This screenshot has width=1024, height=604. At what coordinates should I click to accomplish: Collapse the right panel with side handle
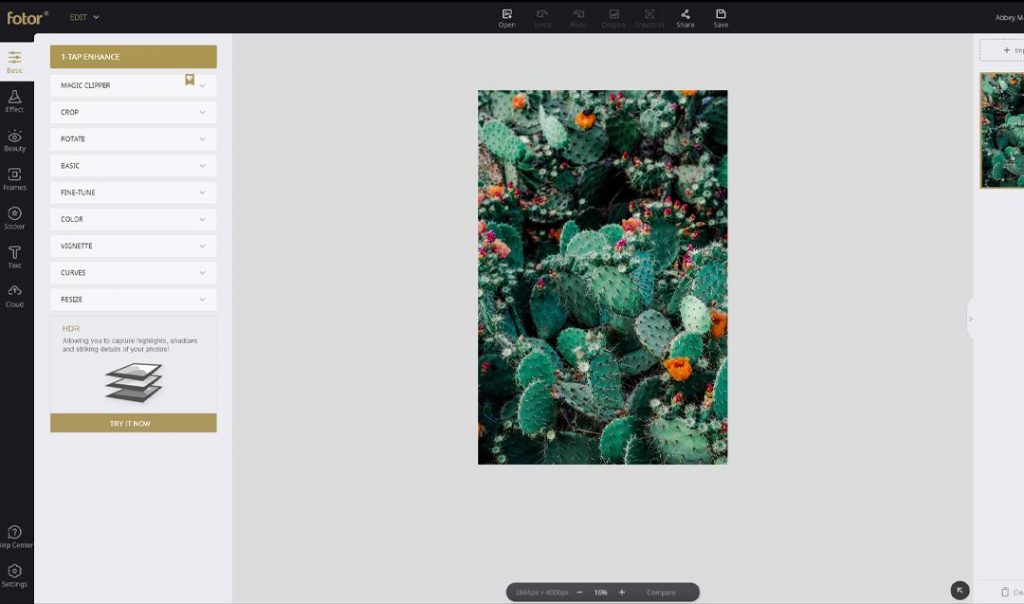[970, 319]
